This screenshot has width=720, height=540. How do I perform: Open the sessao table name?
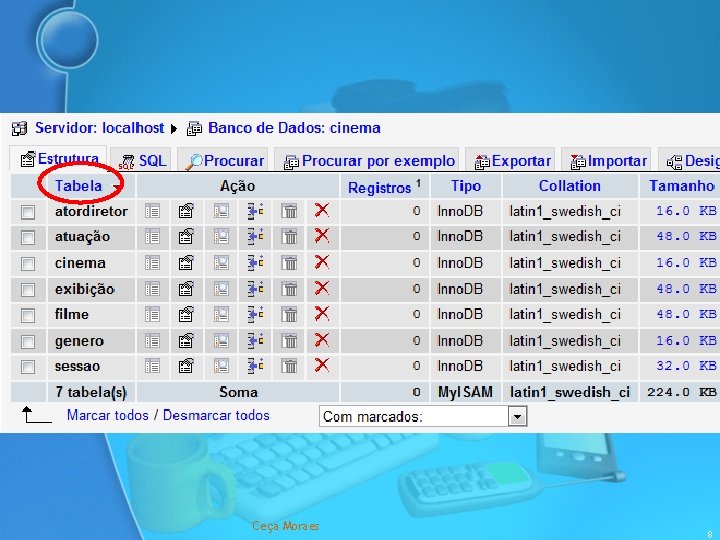78,366
